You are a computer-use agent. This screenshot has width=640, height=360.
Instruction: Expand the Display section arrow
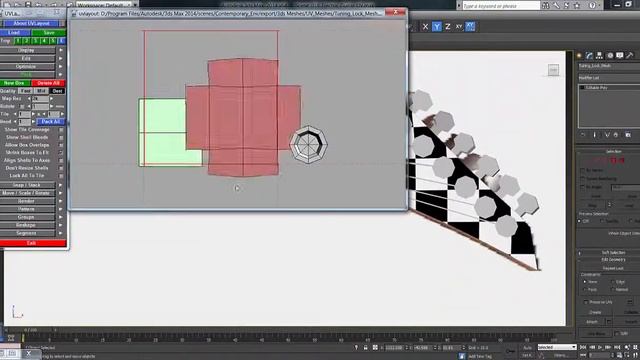click(61, 50)
